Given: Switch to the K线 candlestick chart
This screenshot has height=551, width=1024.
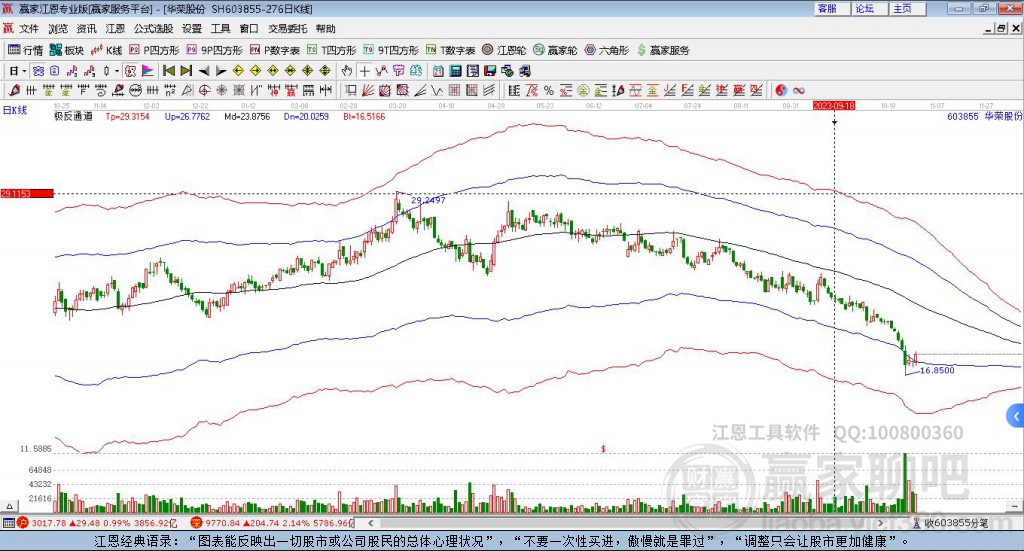Looking at the screenshot, I should coord(106,50).
